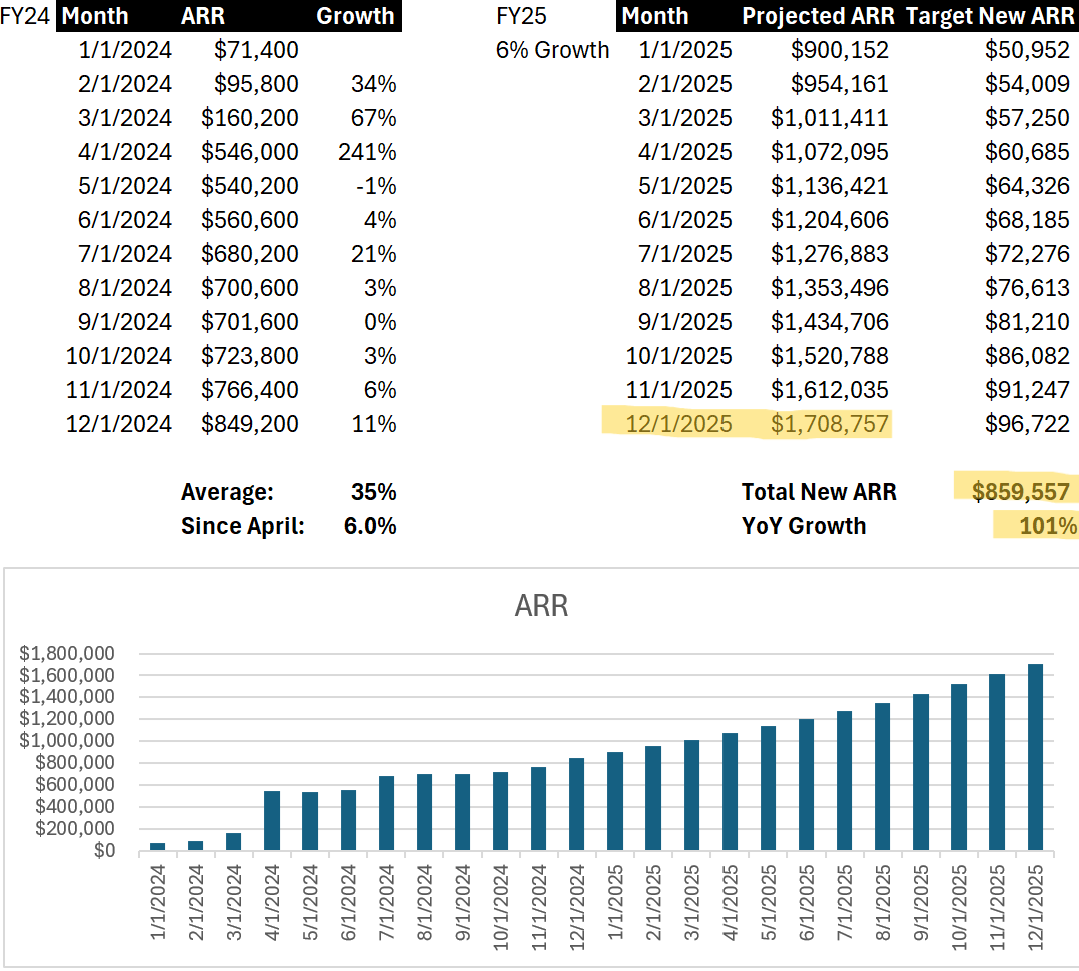This screenshot has width=1079, height=971.
Task: Click the $72,276 target cell
Action: pos(1027,254)
